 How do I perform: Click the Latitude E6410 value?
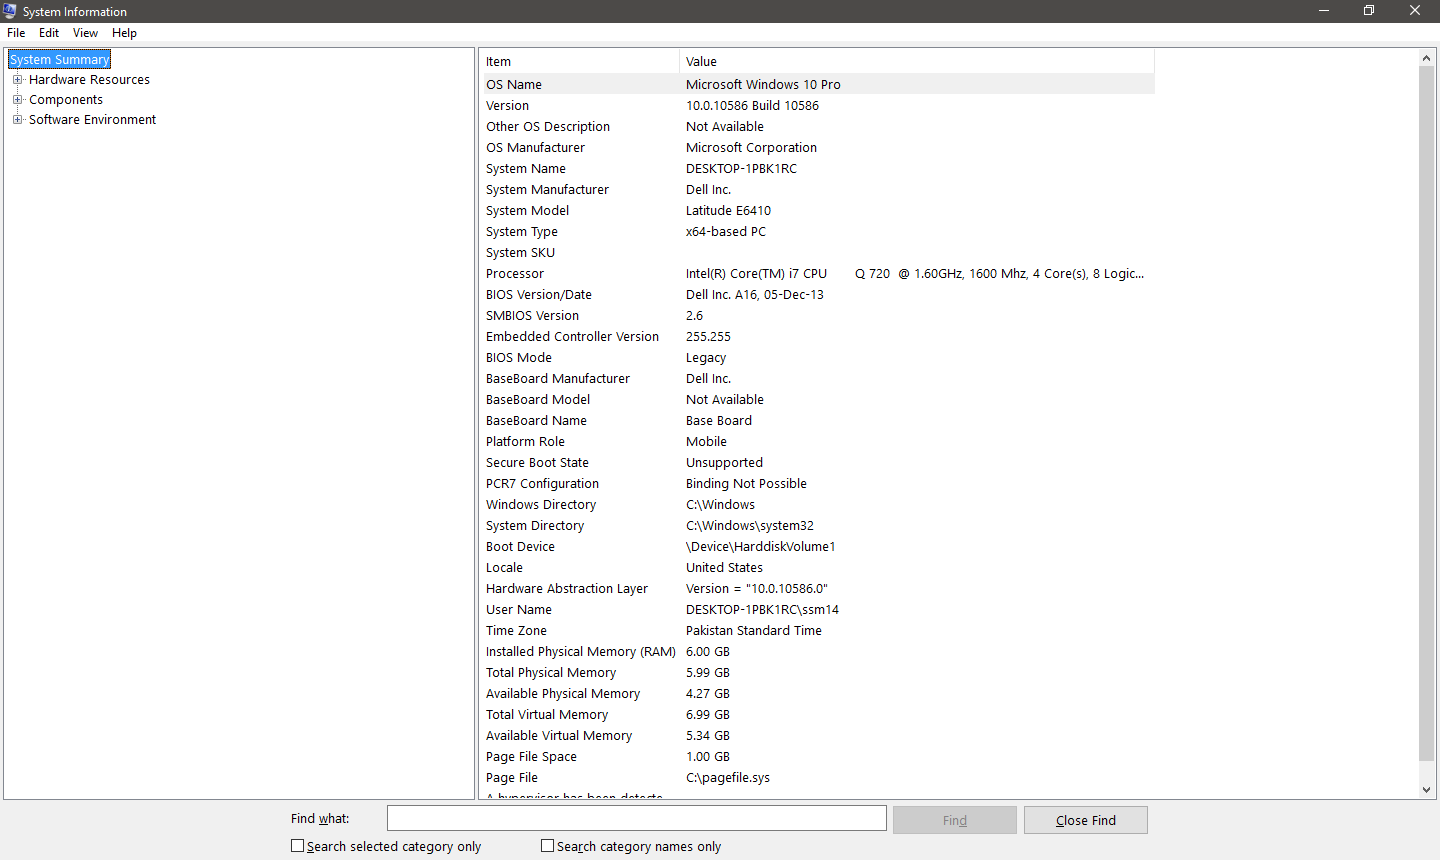click(728, 210)
